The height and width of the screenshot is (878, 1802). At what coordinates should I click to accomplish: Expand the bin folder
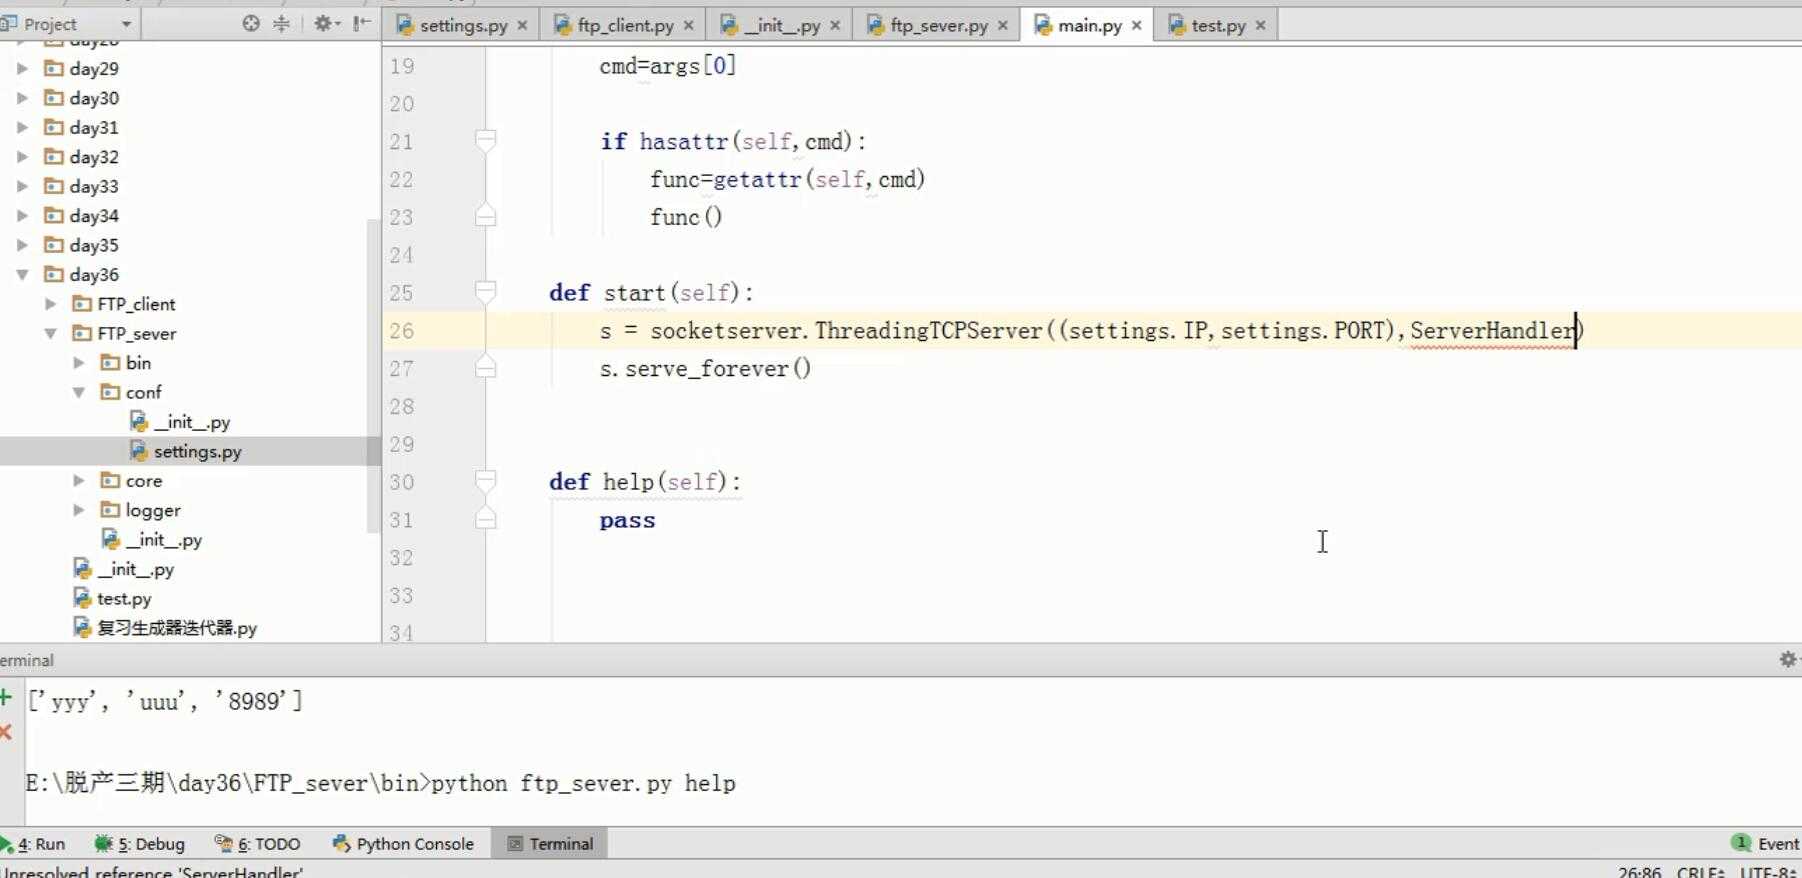pos(78,363)
